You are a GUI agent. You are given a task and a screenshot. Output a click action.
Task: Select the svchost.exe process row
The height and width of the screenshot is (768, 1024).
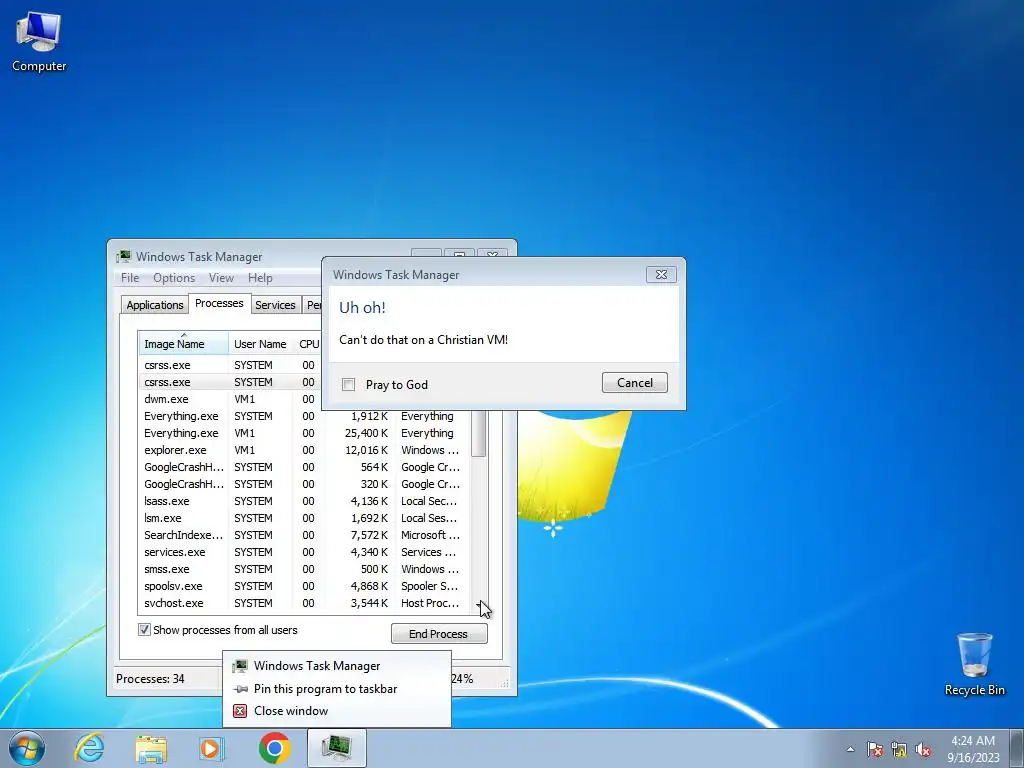(304, 603)
